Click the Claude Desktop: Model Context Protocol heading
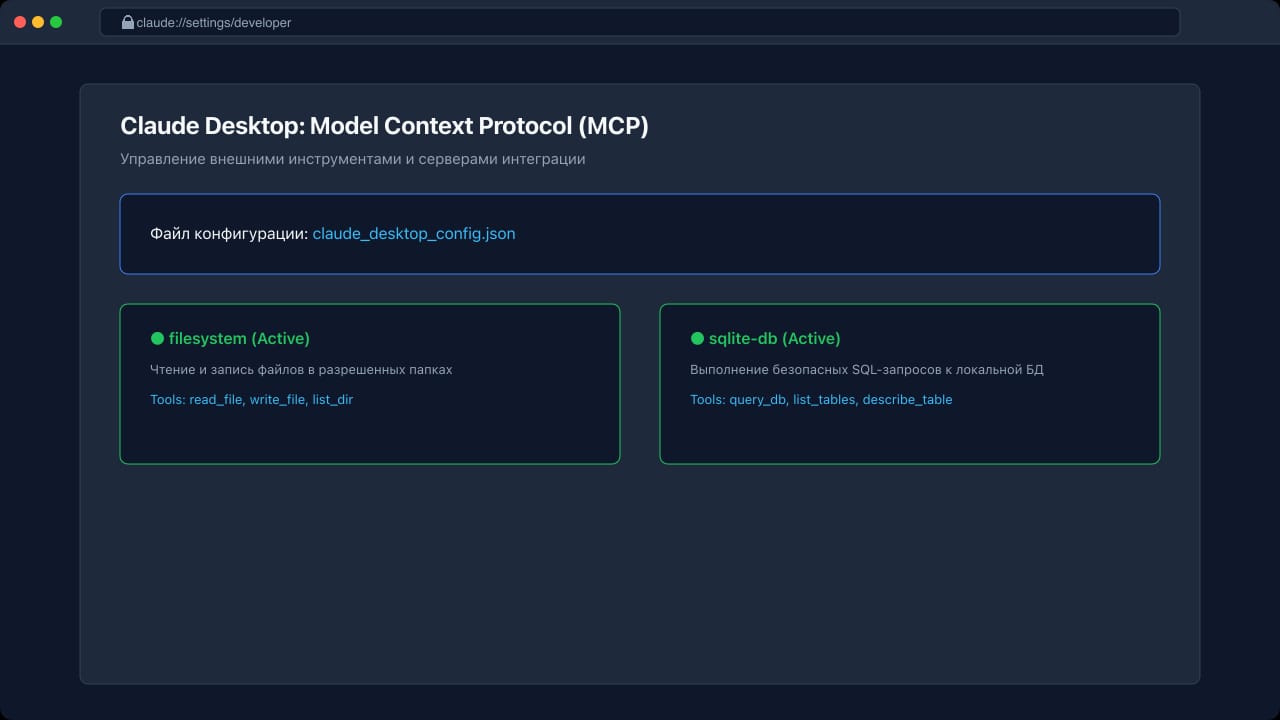The image size is (1280, 720). coord(385,126)
